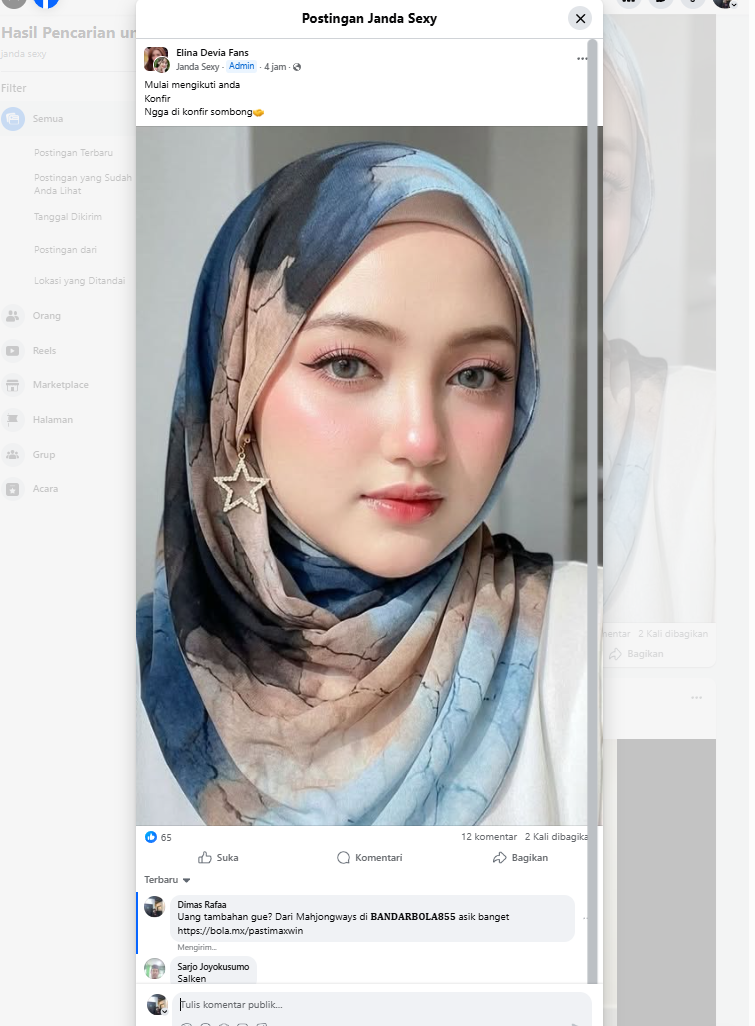Select the Semua filter
This screenshot has height=1026, width=755.
pos(65,119)
